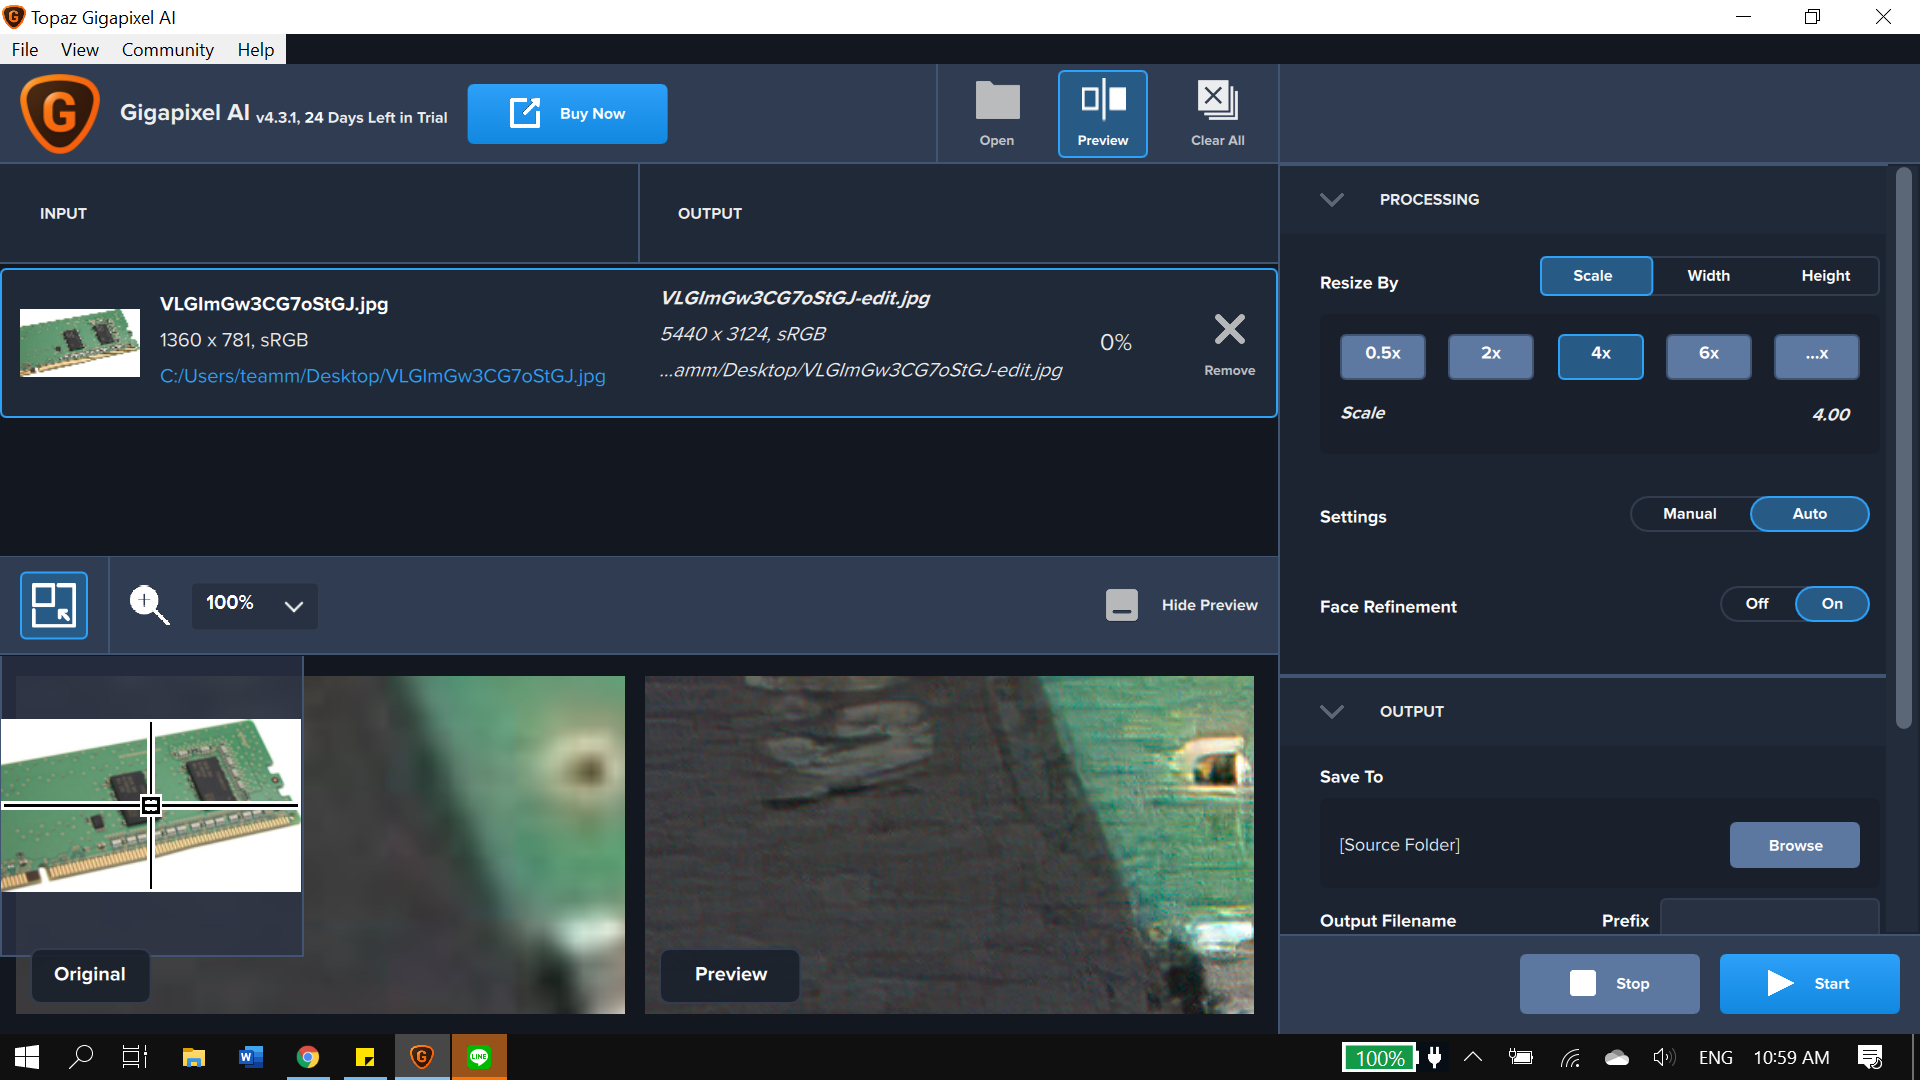The width and height of the screenshot is (1920, 1080).
Task: Click the 10:59 AM clock
Action: pyautogui.click(x=1791, y=1057)
